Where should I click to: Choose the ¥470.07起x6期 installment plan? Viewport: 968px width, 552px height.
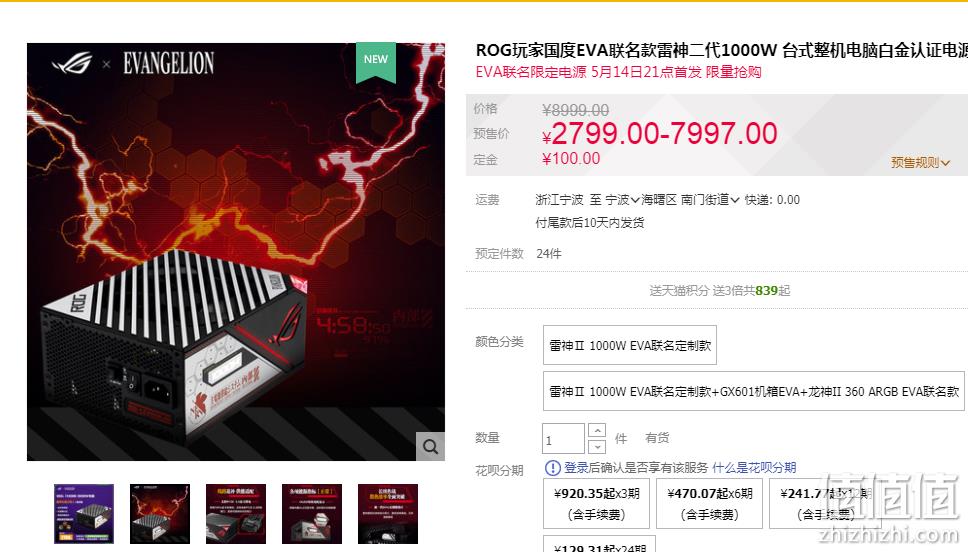[x=709, y=503]
